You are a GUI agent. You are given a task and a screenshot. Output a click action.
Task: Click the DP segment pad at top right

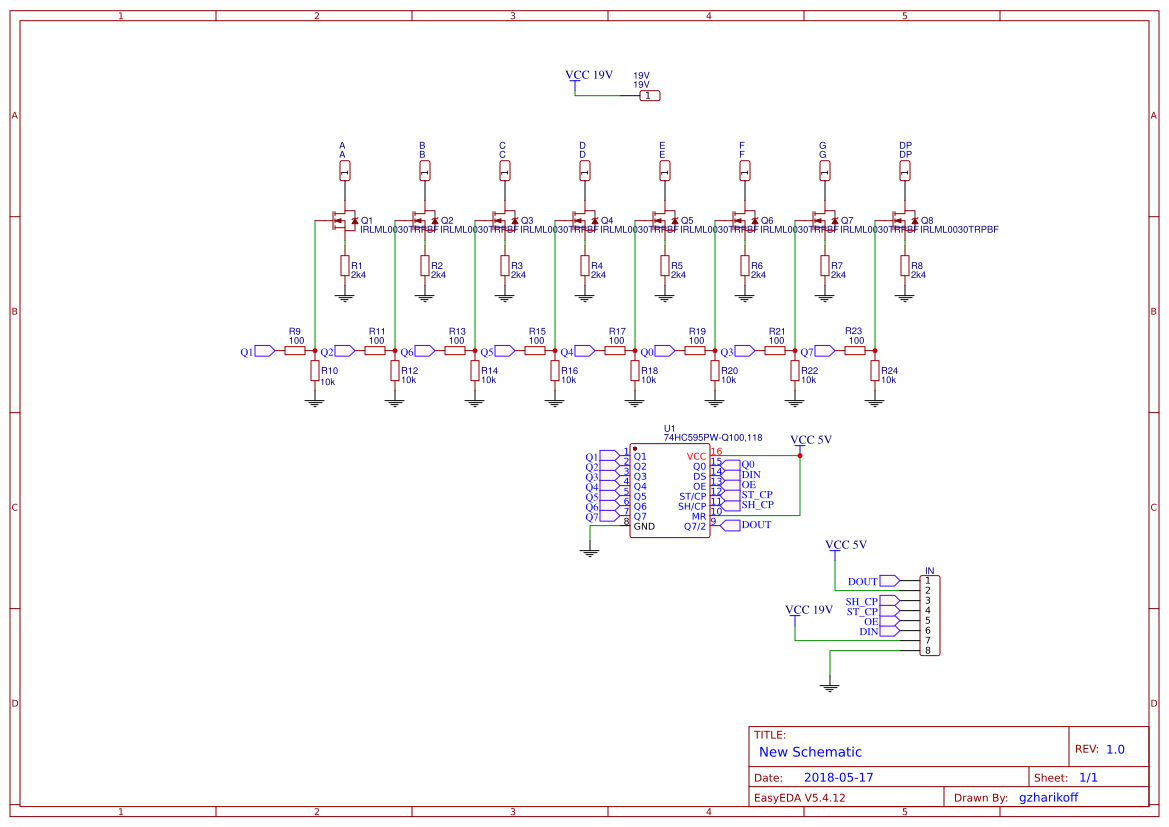point(906,169)
